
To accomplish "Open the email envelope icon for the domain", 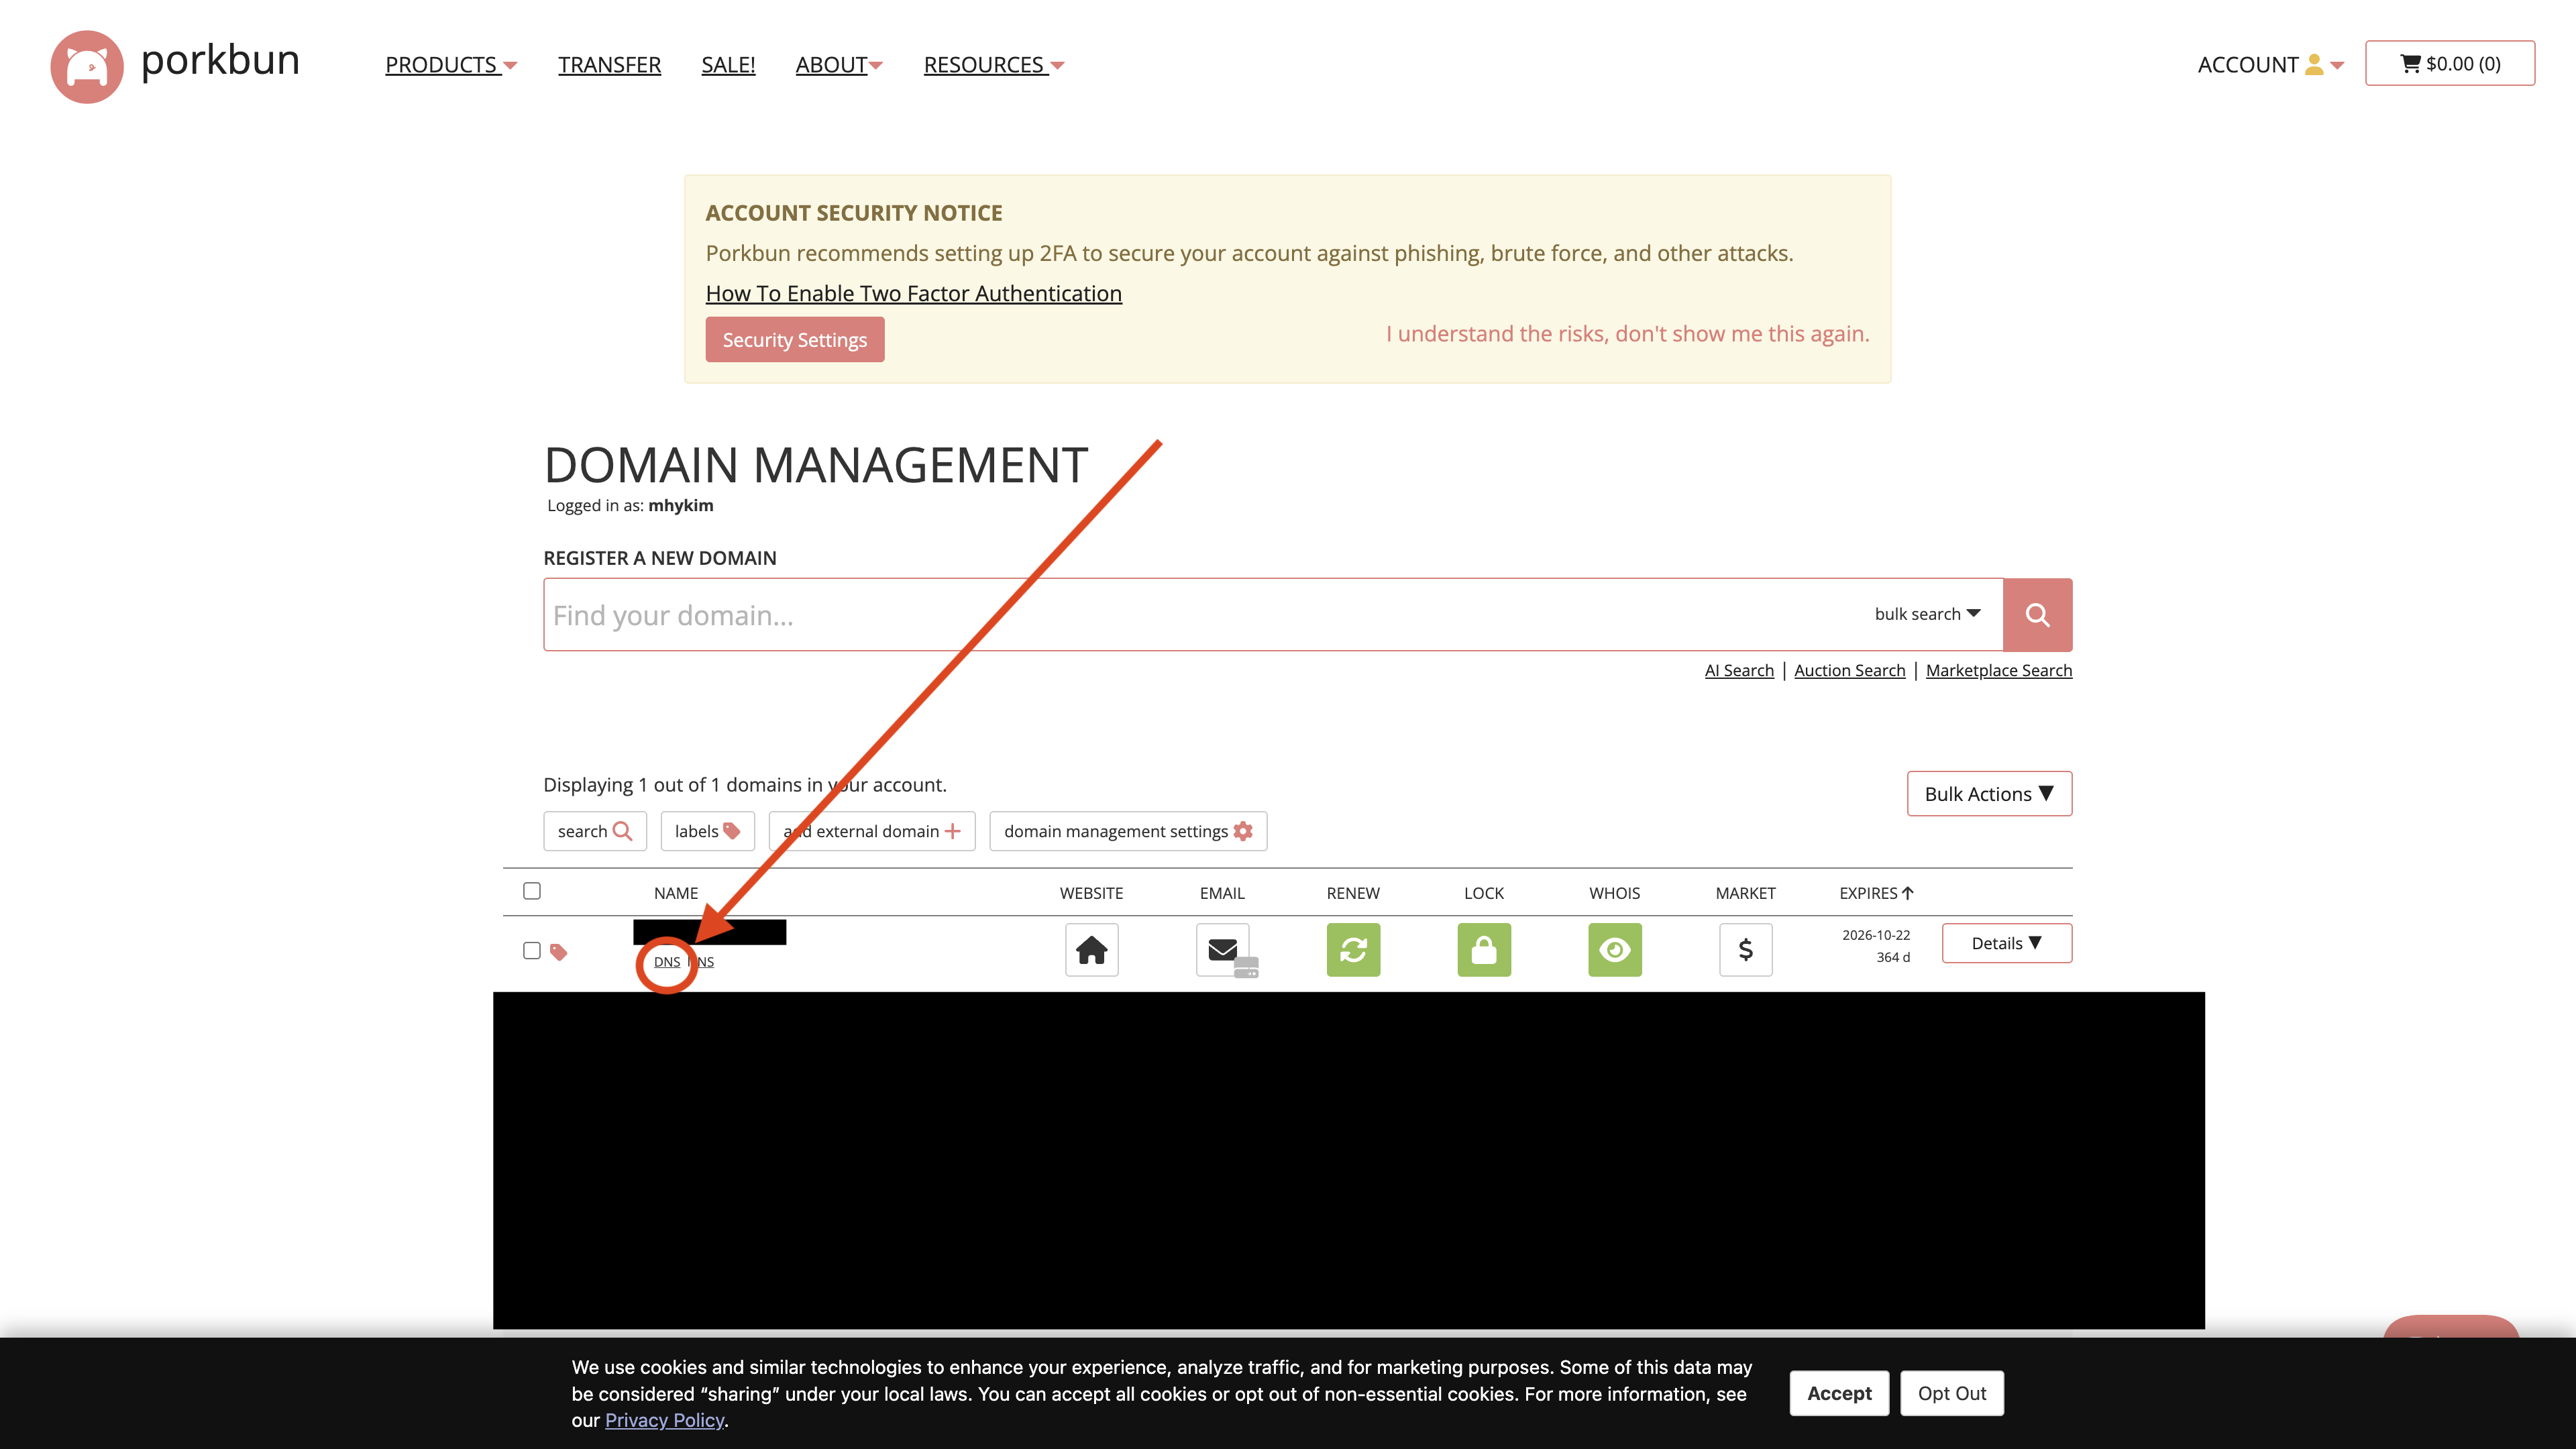I will click(1223, 949).
